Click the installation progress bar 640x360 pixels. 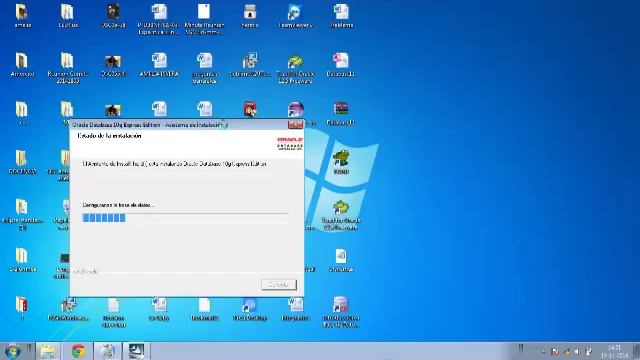pyautogui.click(x=186, y=218)
